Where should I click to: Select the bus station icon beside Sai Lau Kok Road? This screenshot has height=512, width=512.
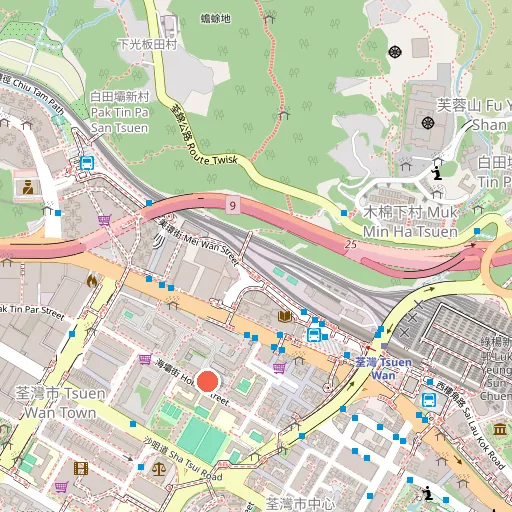click(x=429, y=400)
